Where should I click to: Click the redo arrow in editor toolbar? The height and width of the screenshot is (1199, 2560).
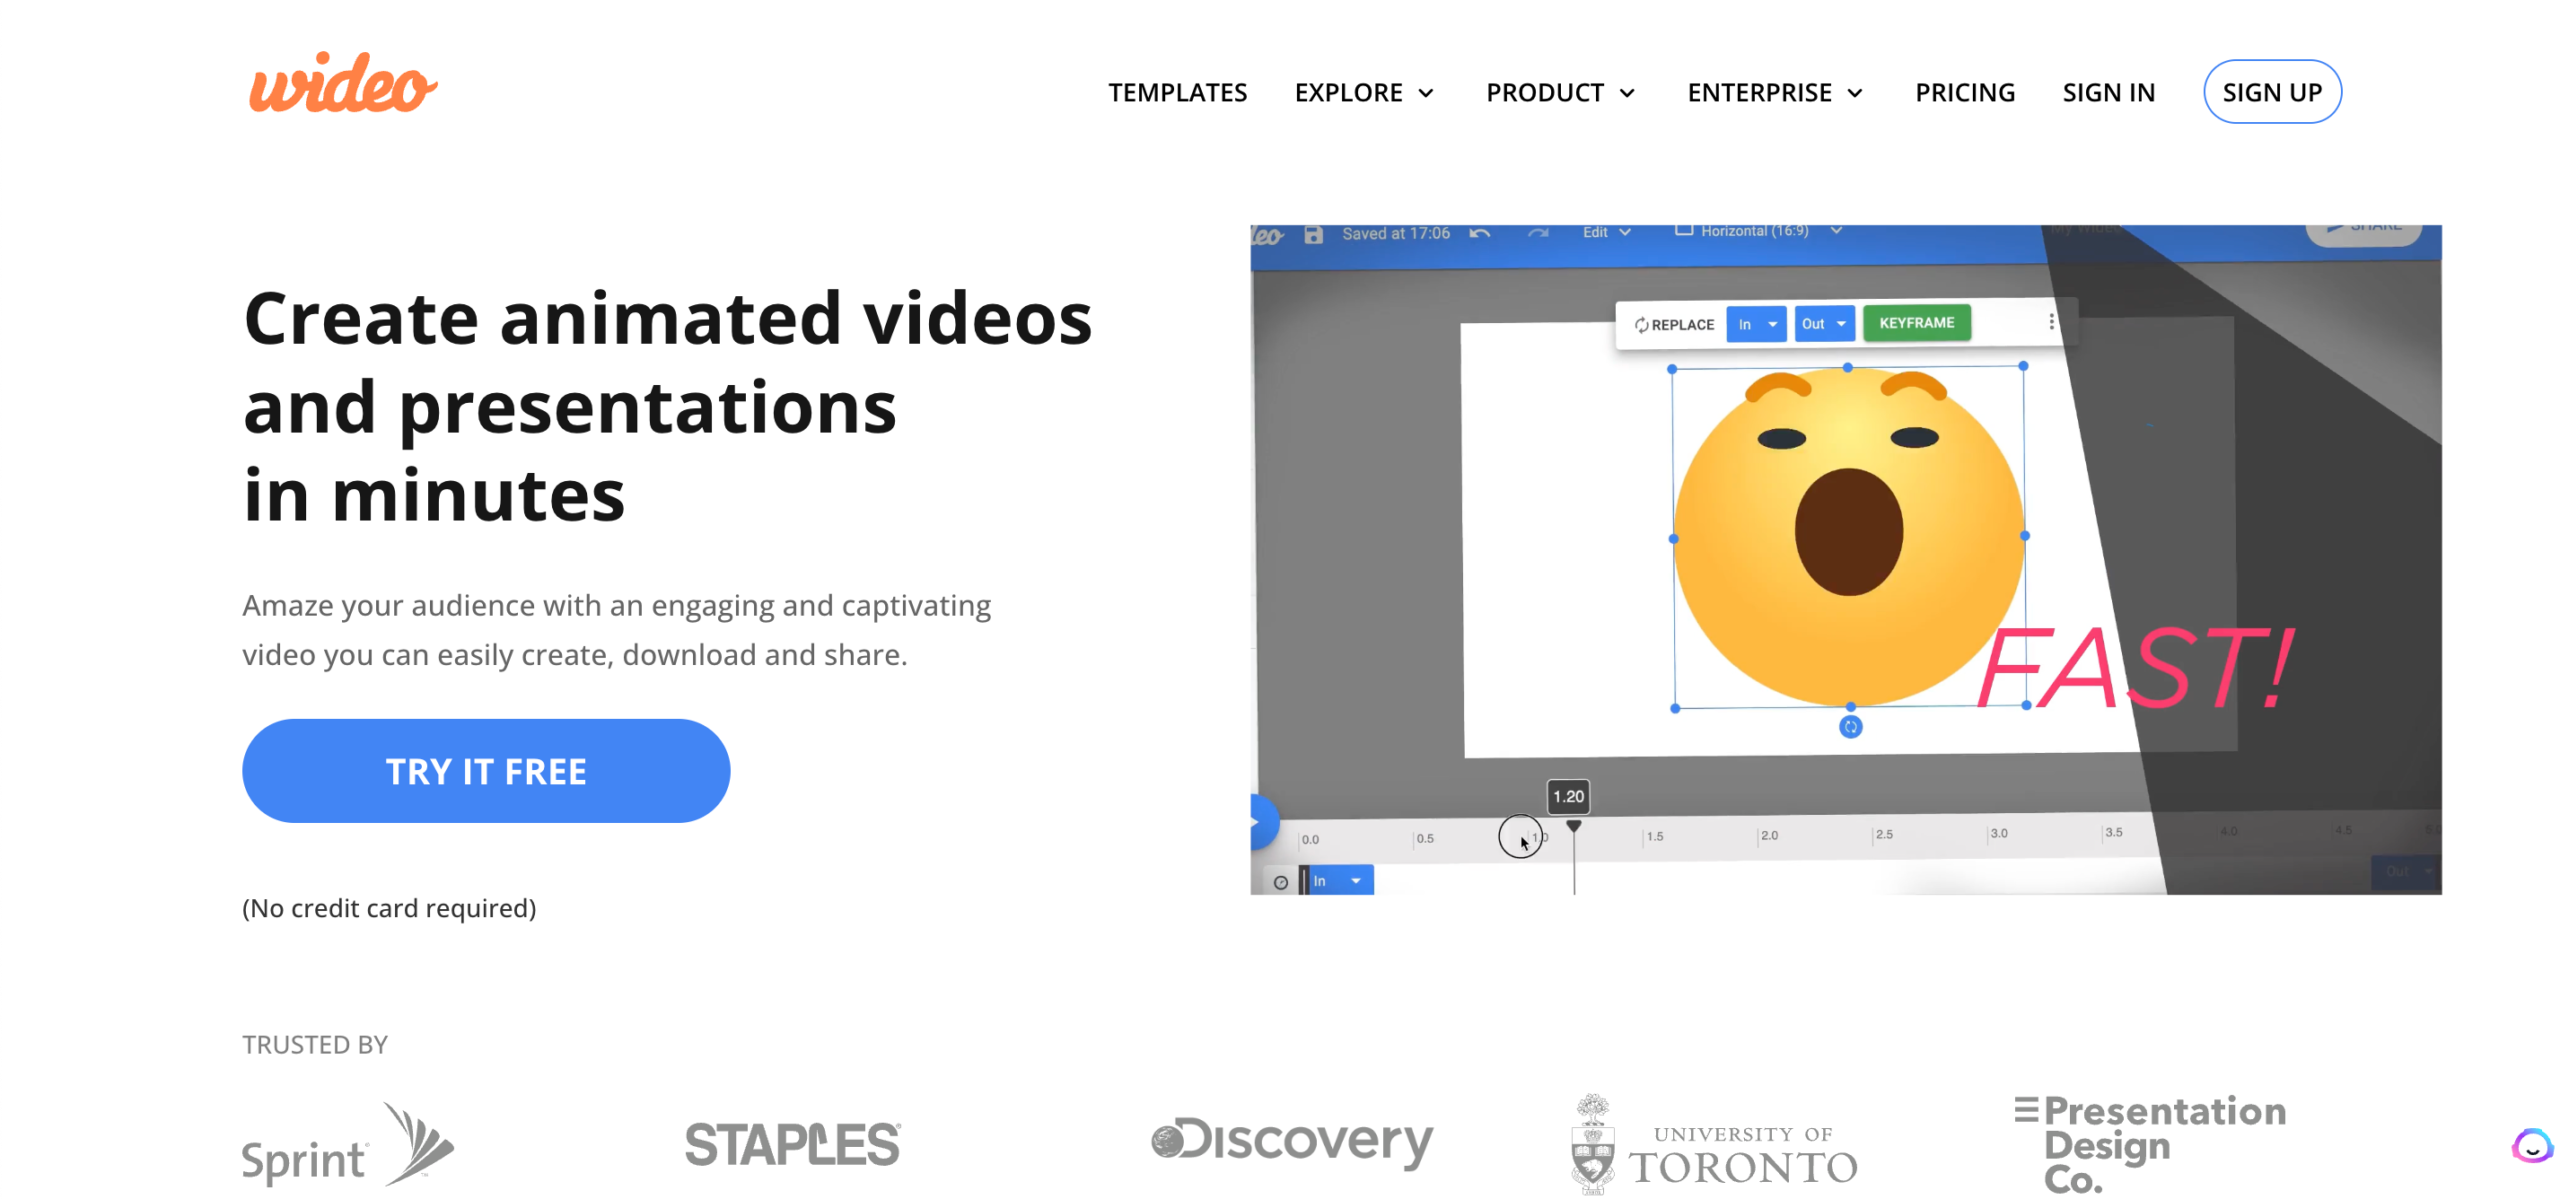(x=1537, y=233)
